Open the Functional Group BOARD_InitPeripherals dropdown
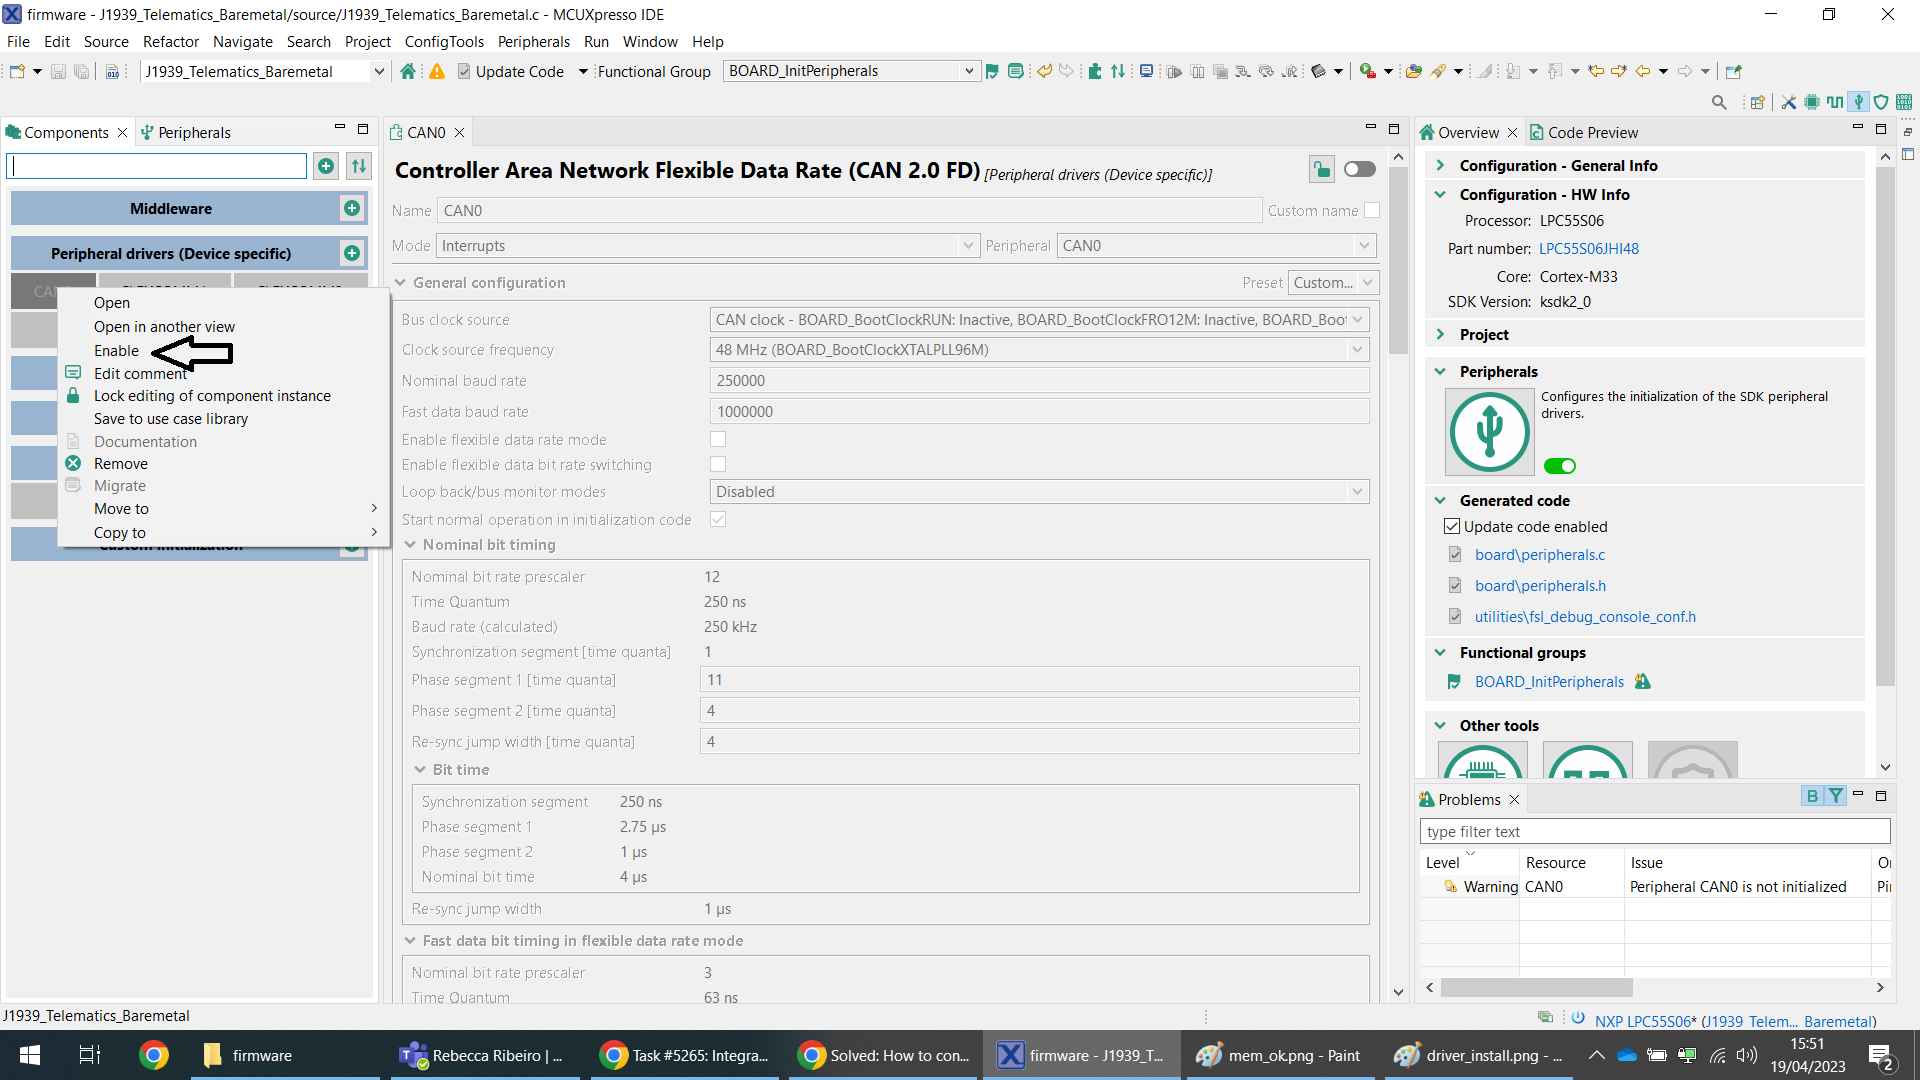The height and width of the screenshot is (1080, 1920). [968, 71]
